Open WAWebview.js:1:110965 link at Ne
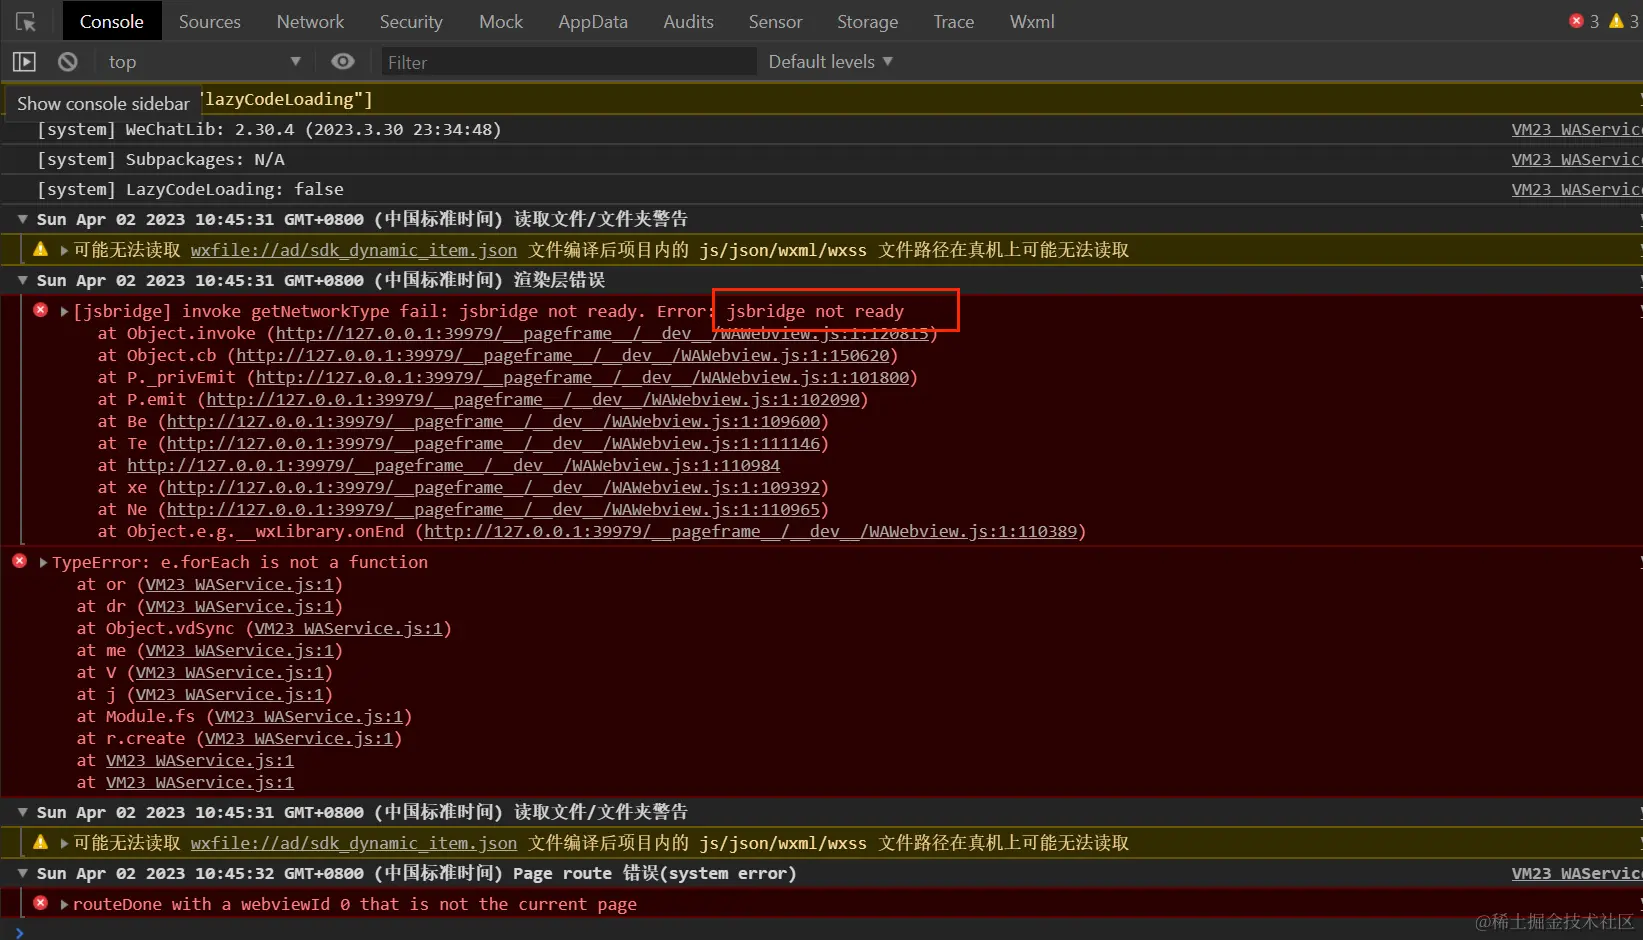Viewport: 1643px width, 940px height. tap(494, 509)
